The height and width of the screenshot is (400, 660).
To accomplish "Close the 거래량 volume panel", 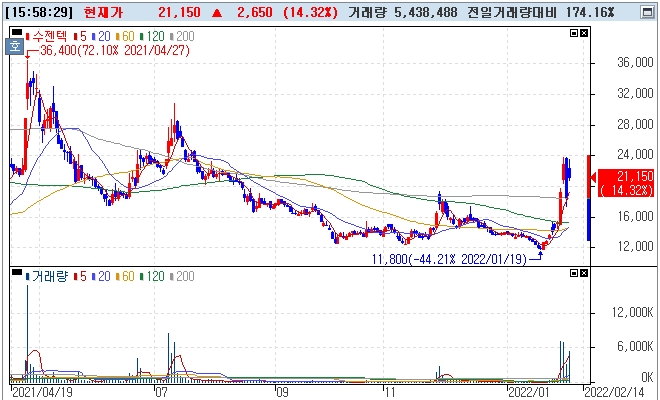I will (x=584, y=273).
